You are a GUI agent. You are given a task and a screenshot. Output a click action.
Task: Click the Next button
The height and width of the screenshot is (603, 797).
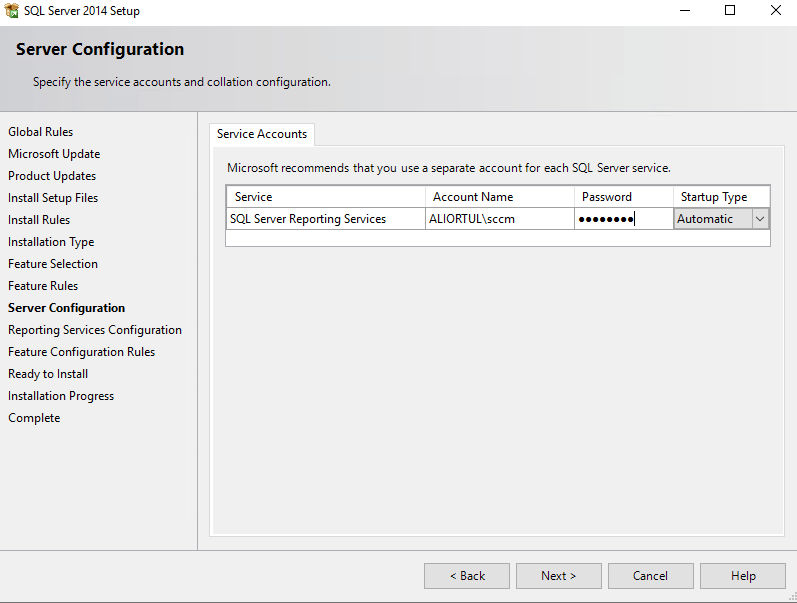point(558,576)
